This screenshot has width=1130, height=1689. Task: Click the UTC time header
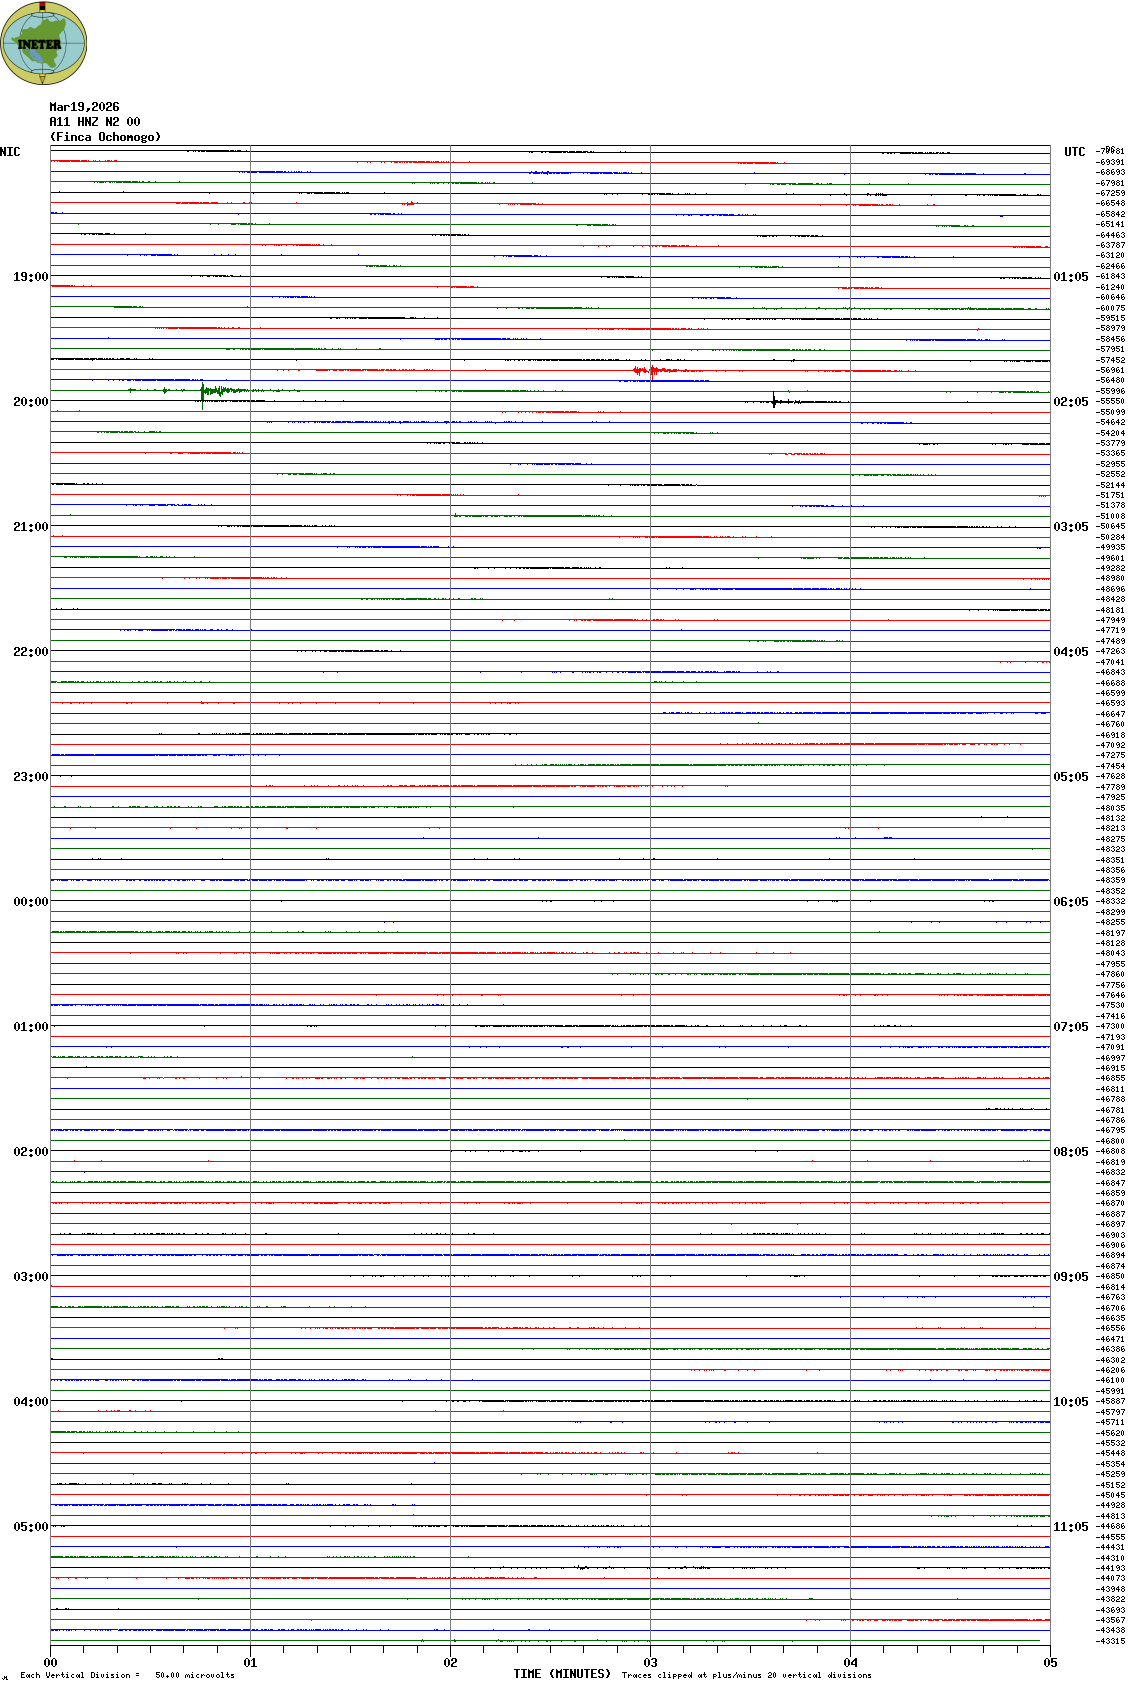pyautogui.click(x=1074, y=152)
